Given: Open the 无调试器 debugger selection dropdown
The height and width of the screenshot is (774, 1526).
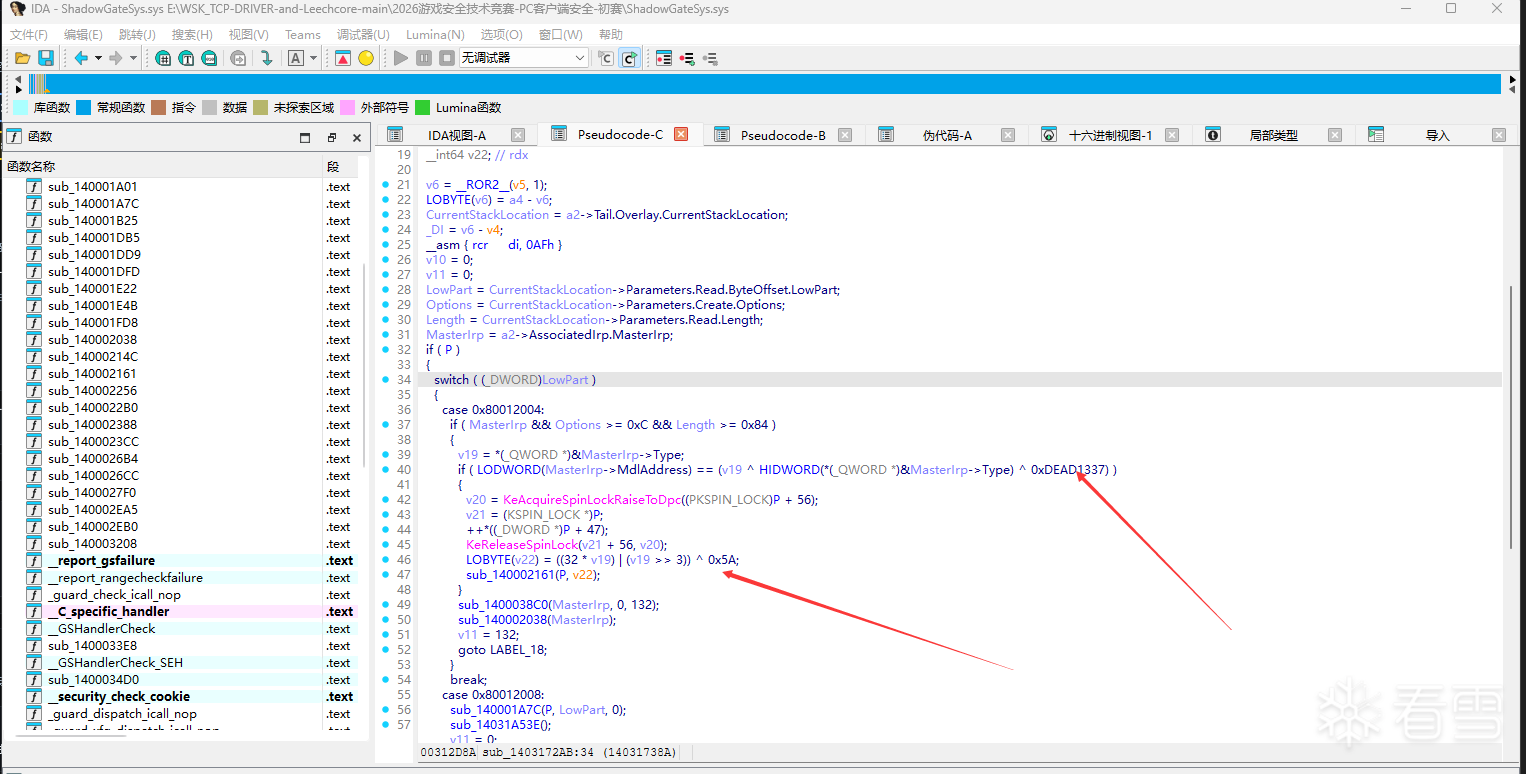Looking at the screenshot, I should pos(524,58).
